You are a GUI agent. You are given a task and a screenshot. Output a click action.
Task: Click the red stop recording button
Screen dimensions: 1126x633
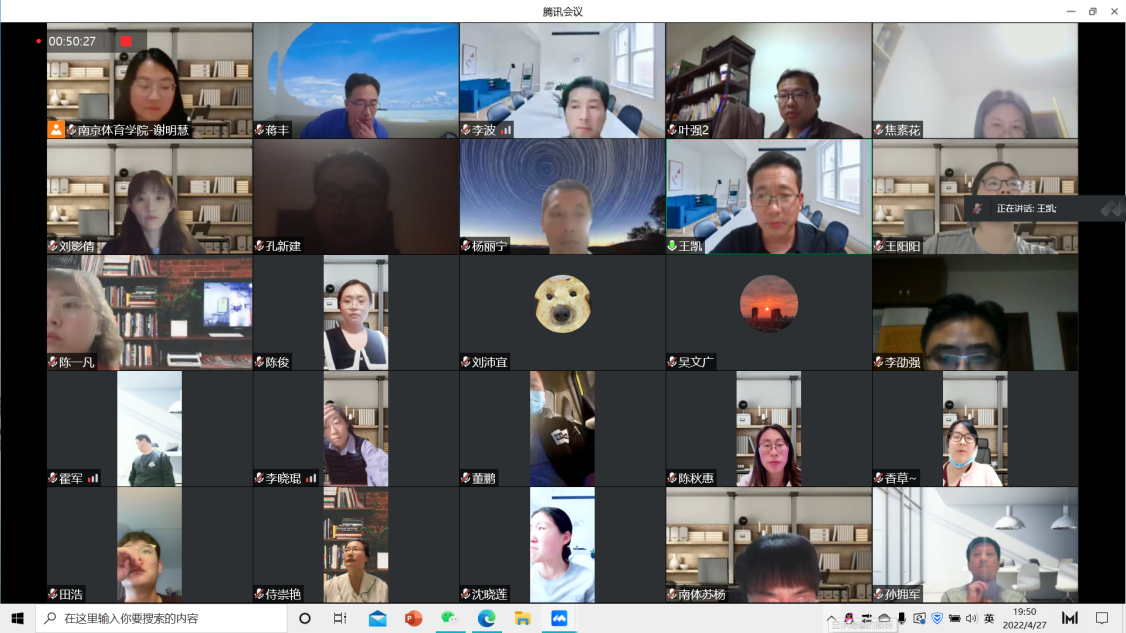126,41
